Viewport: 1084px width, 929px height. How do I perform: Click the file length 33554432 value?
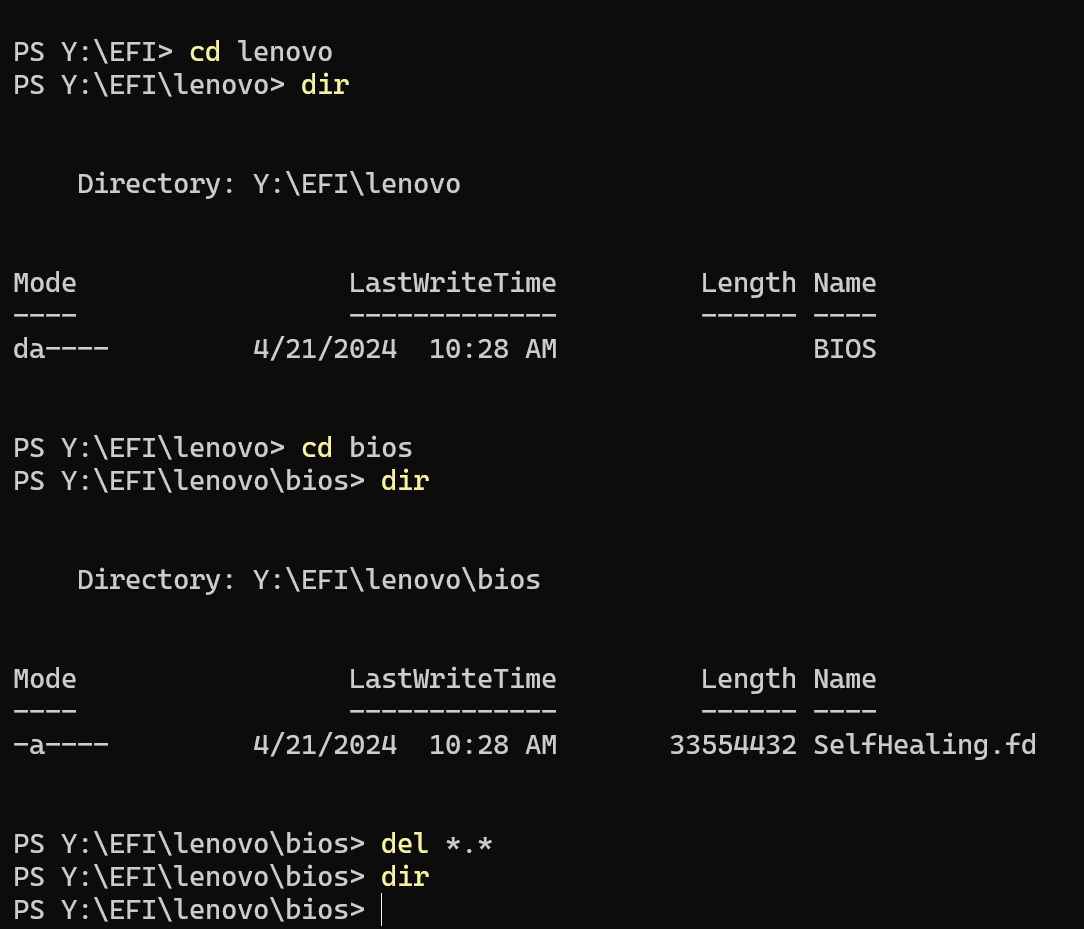click(x=732, y=745)
